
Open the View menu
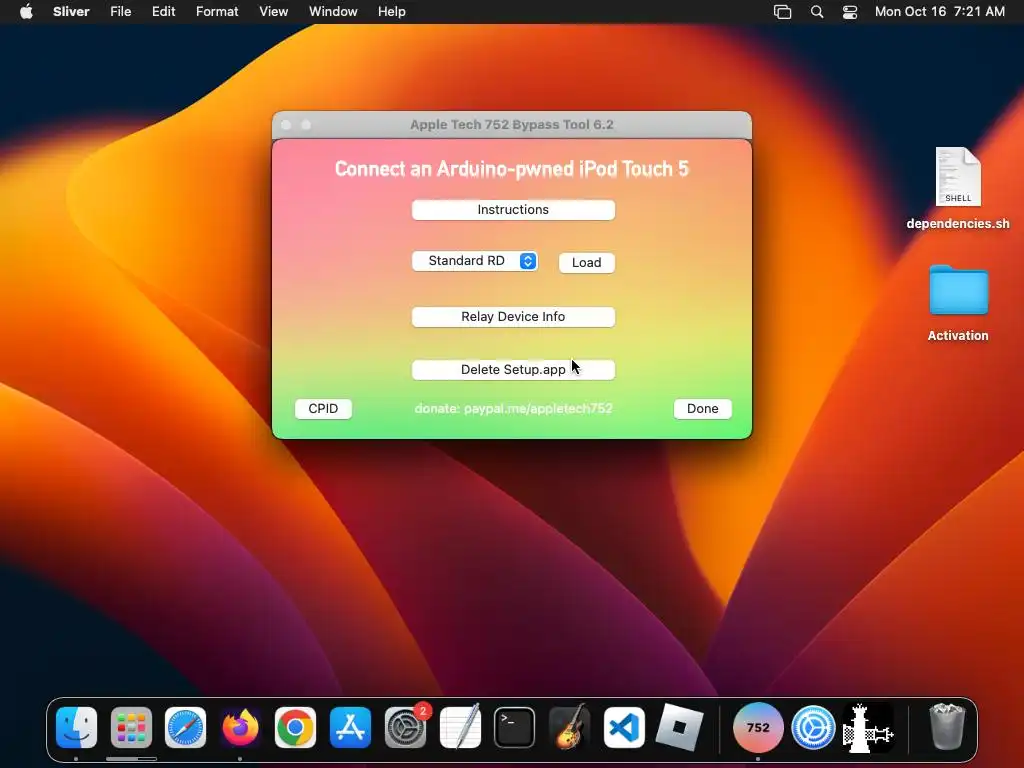273,12
